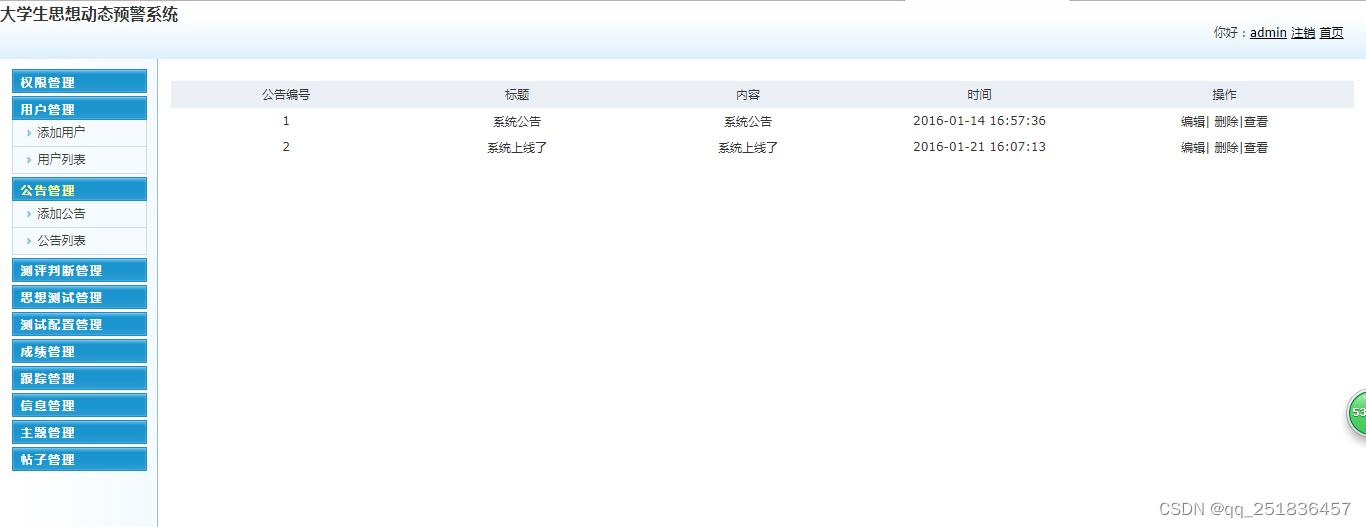View announcement 系统公告 via 查看

(x=1256, y=121)
